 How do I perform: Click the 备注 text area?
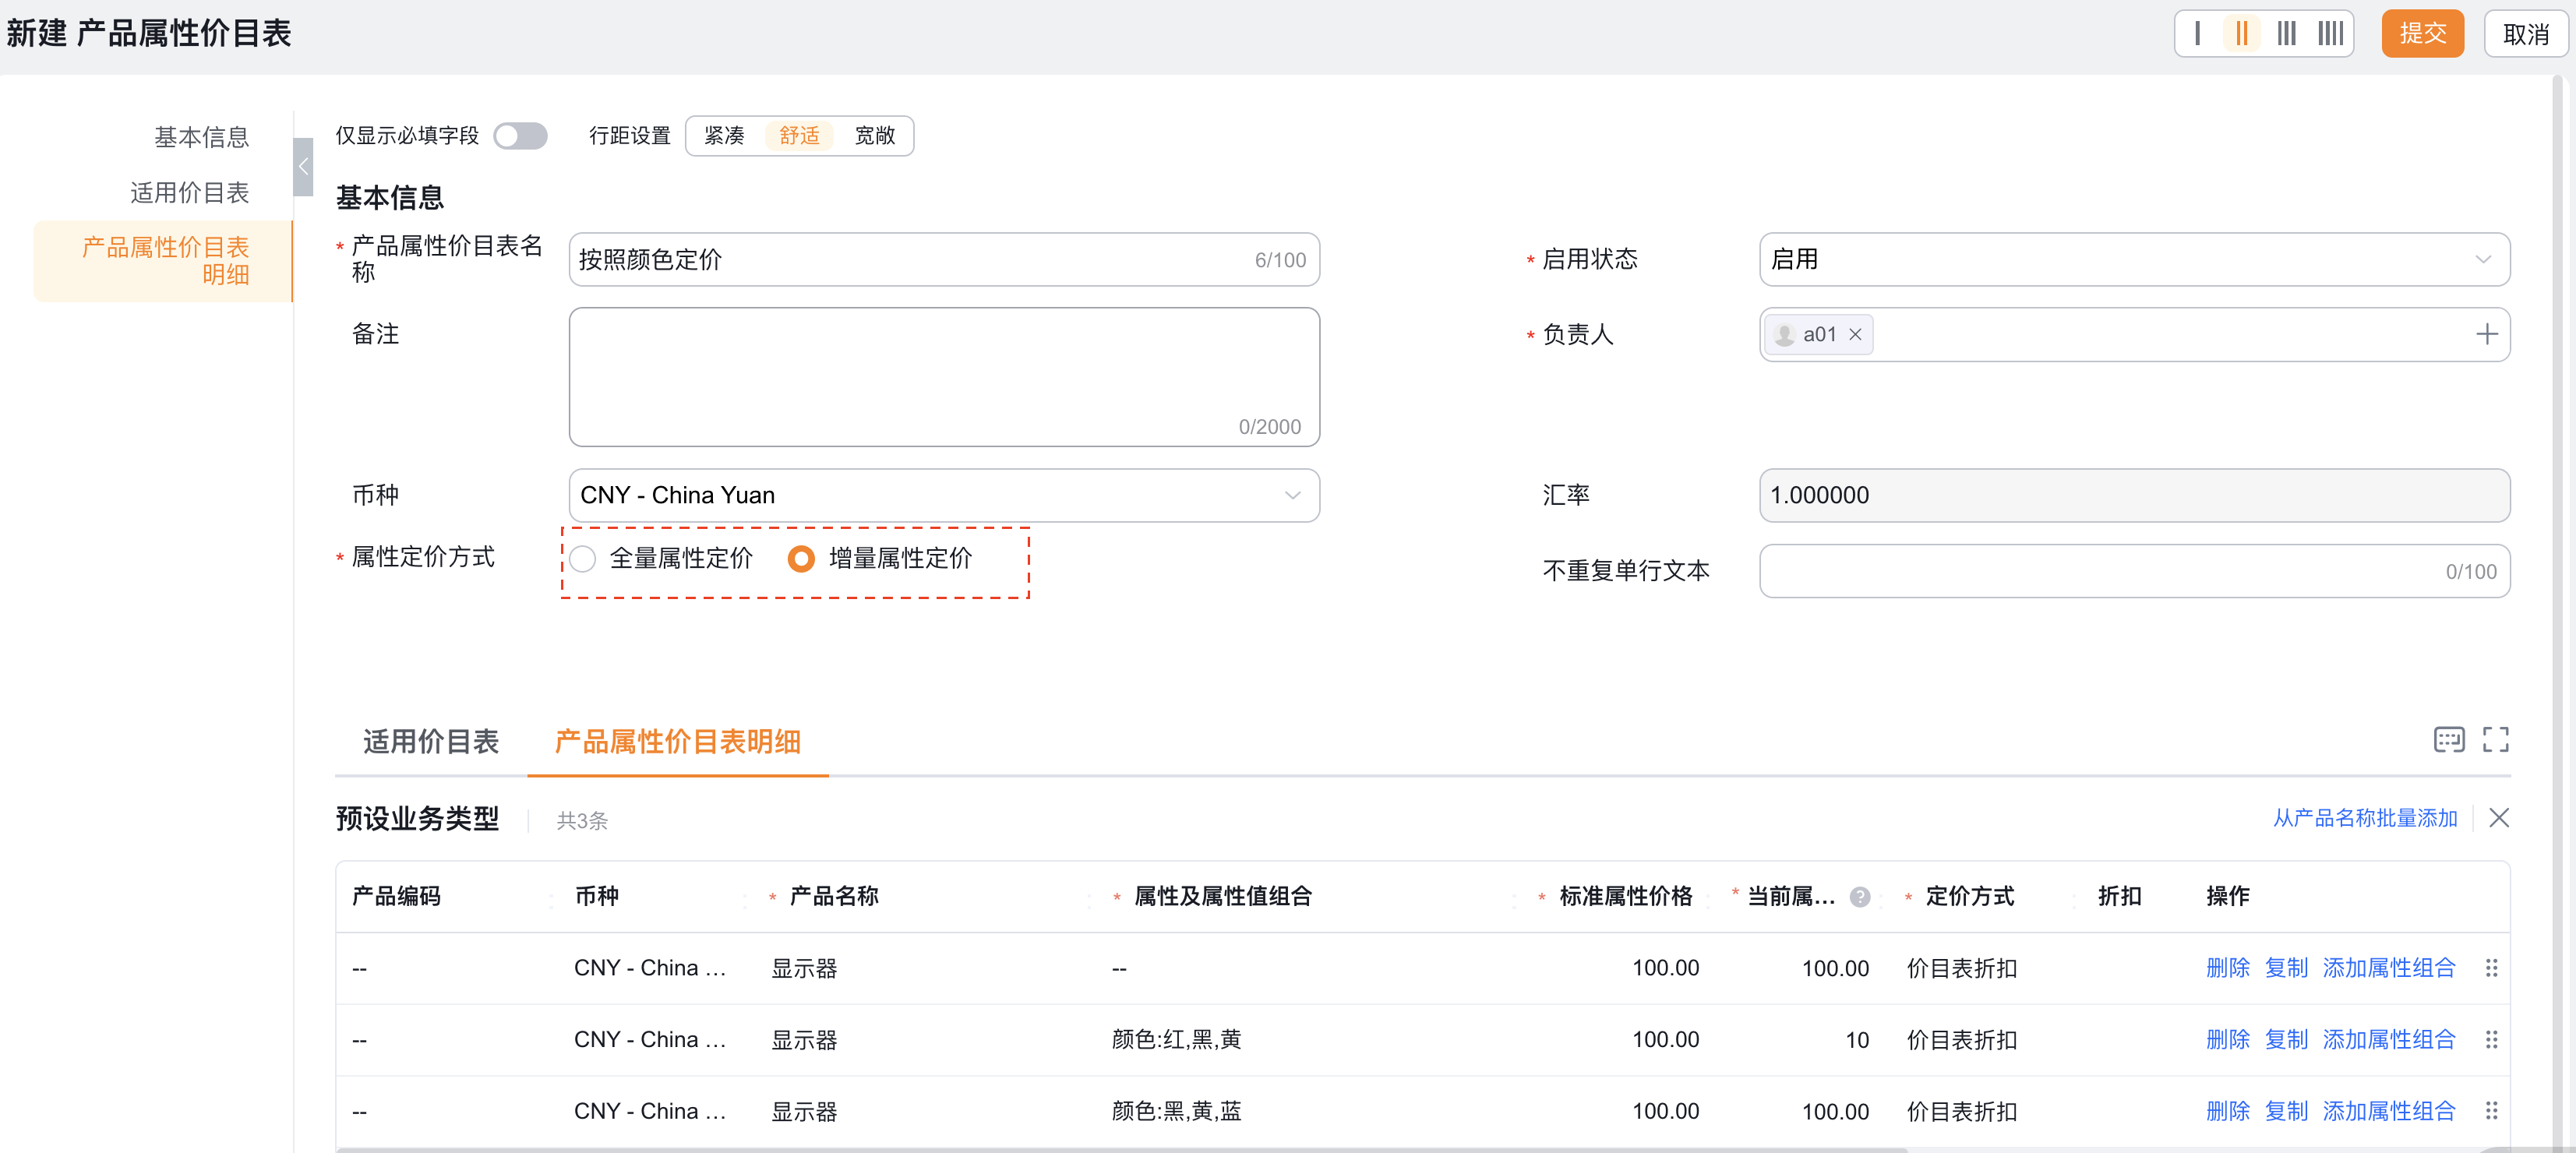943,377
